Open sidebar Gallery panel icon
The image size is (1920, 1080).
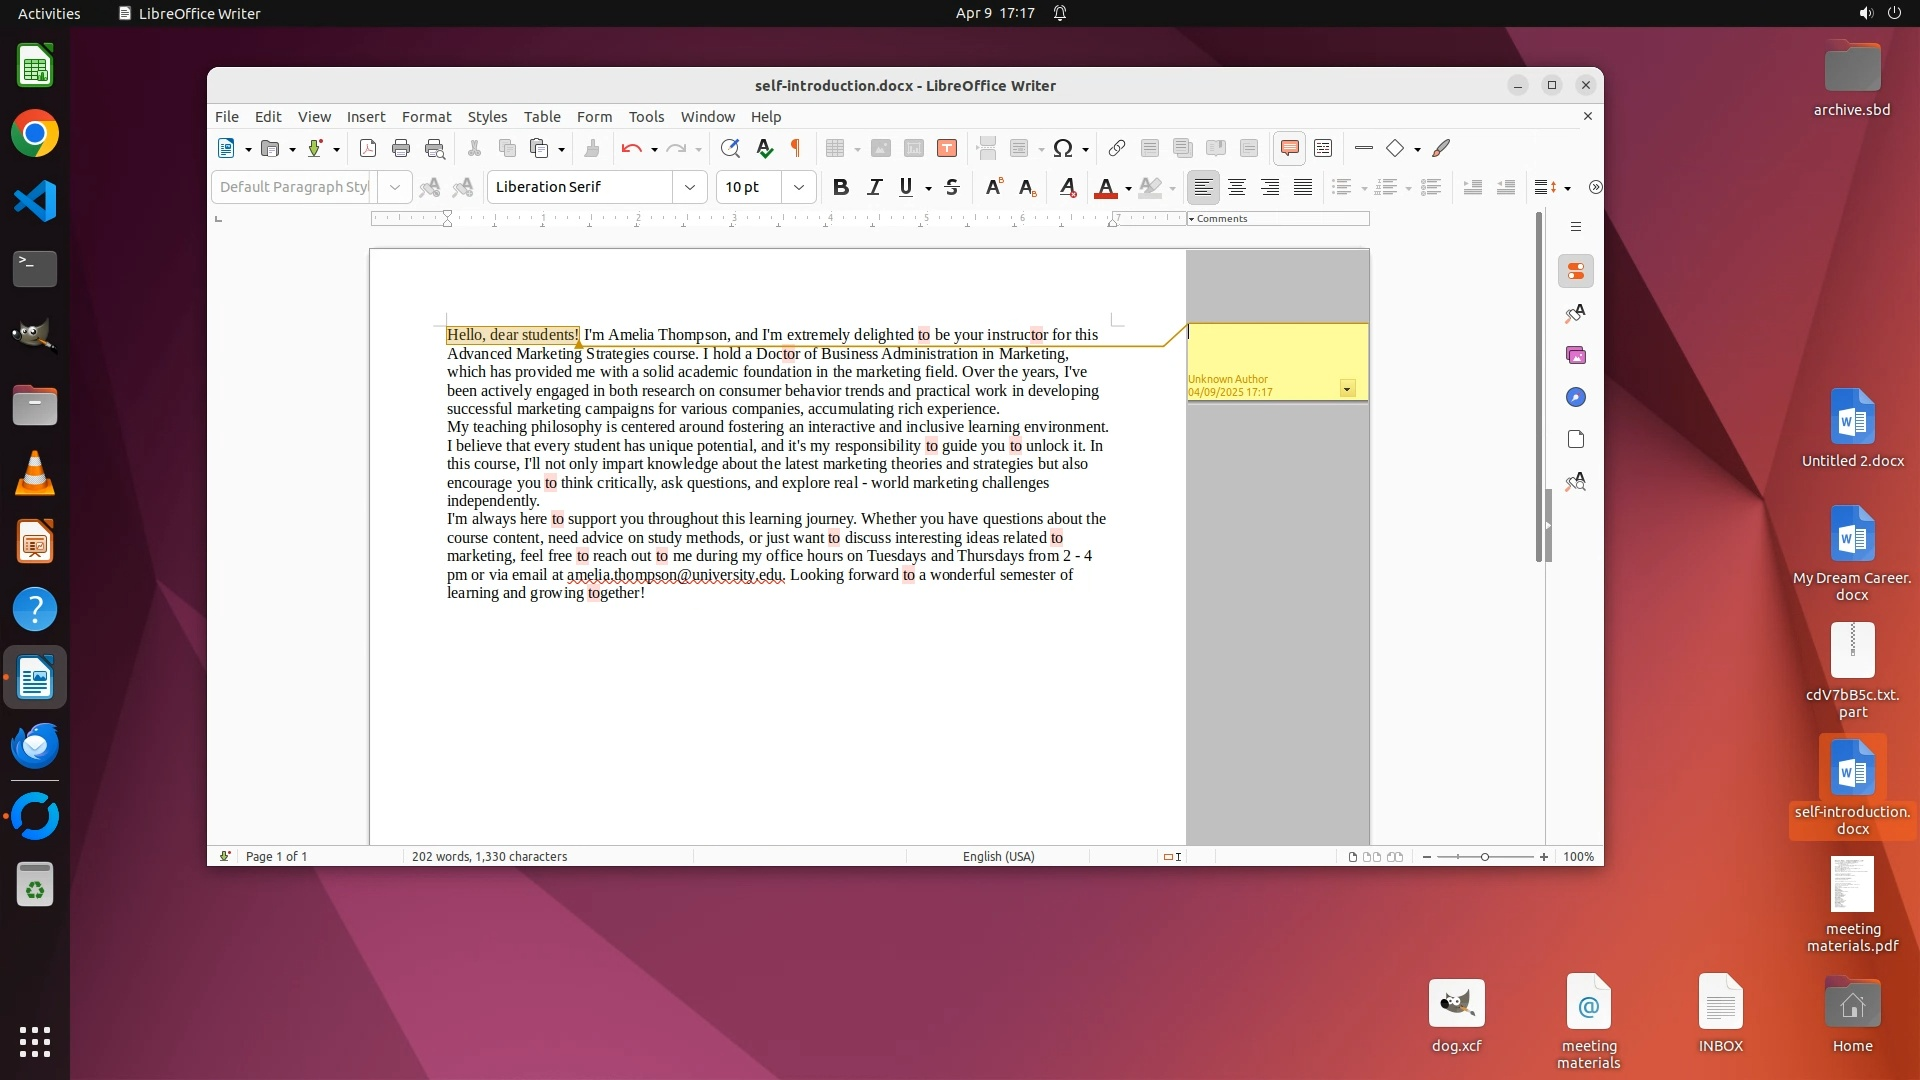click(1576, 355)
